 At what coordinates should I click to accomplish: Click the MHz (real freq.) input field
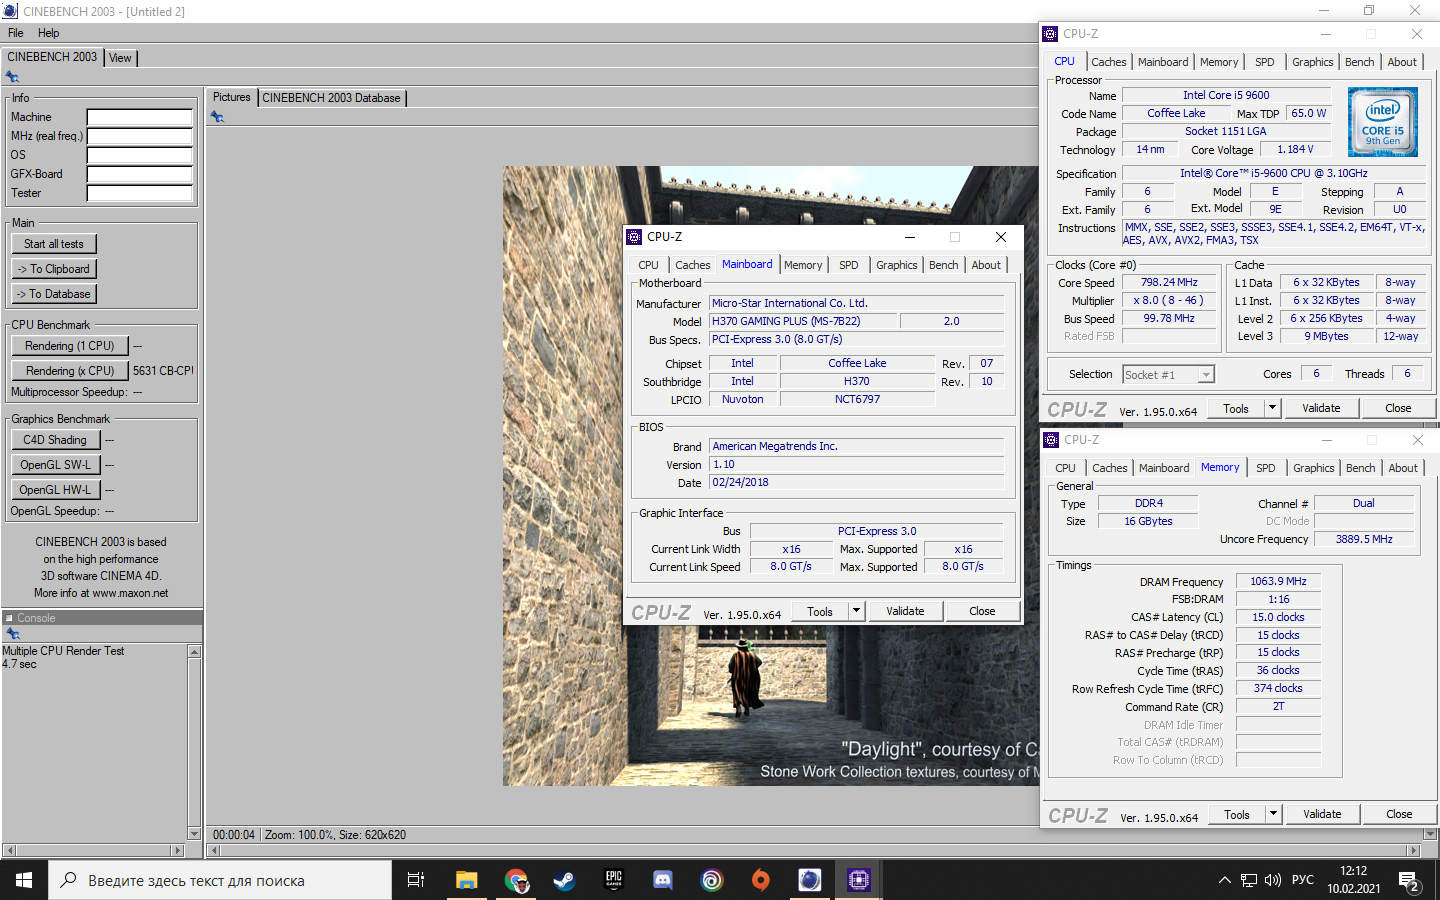(x=139, y=136)
